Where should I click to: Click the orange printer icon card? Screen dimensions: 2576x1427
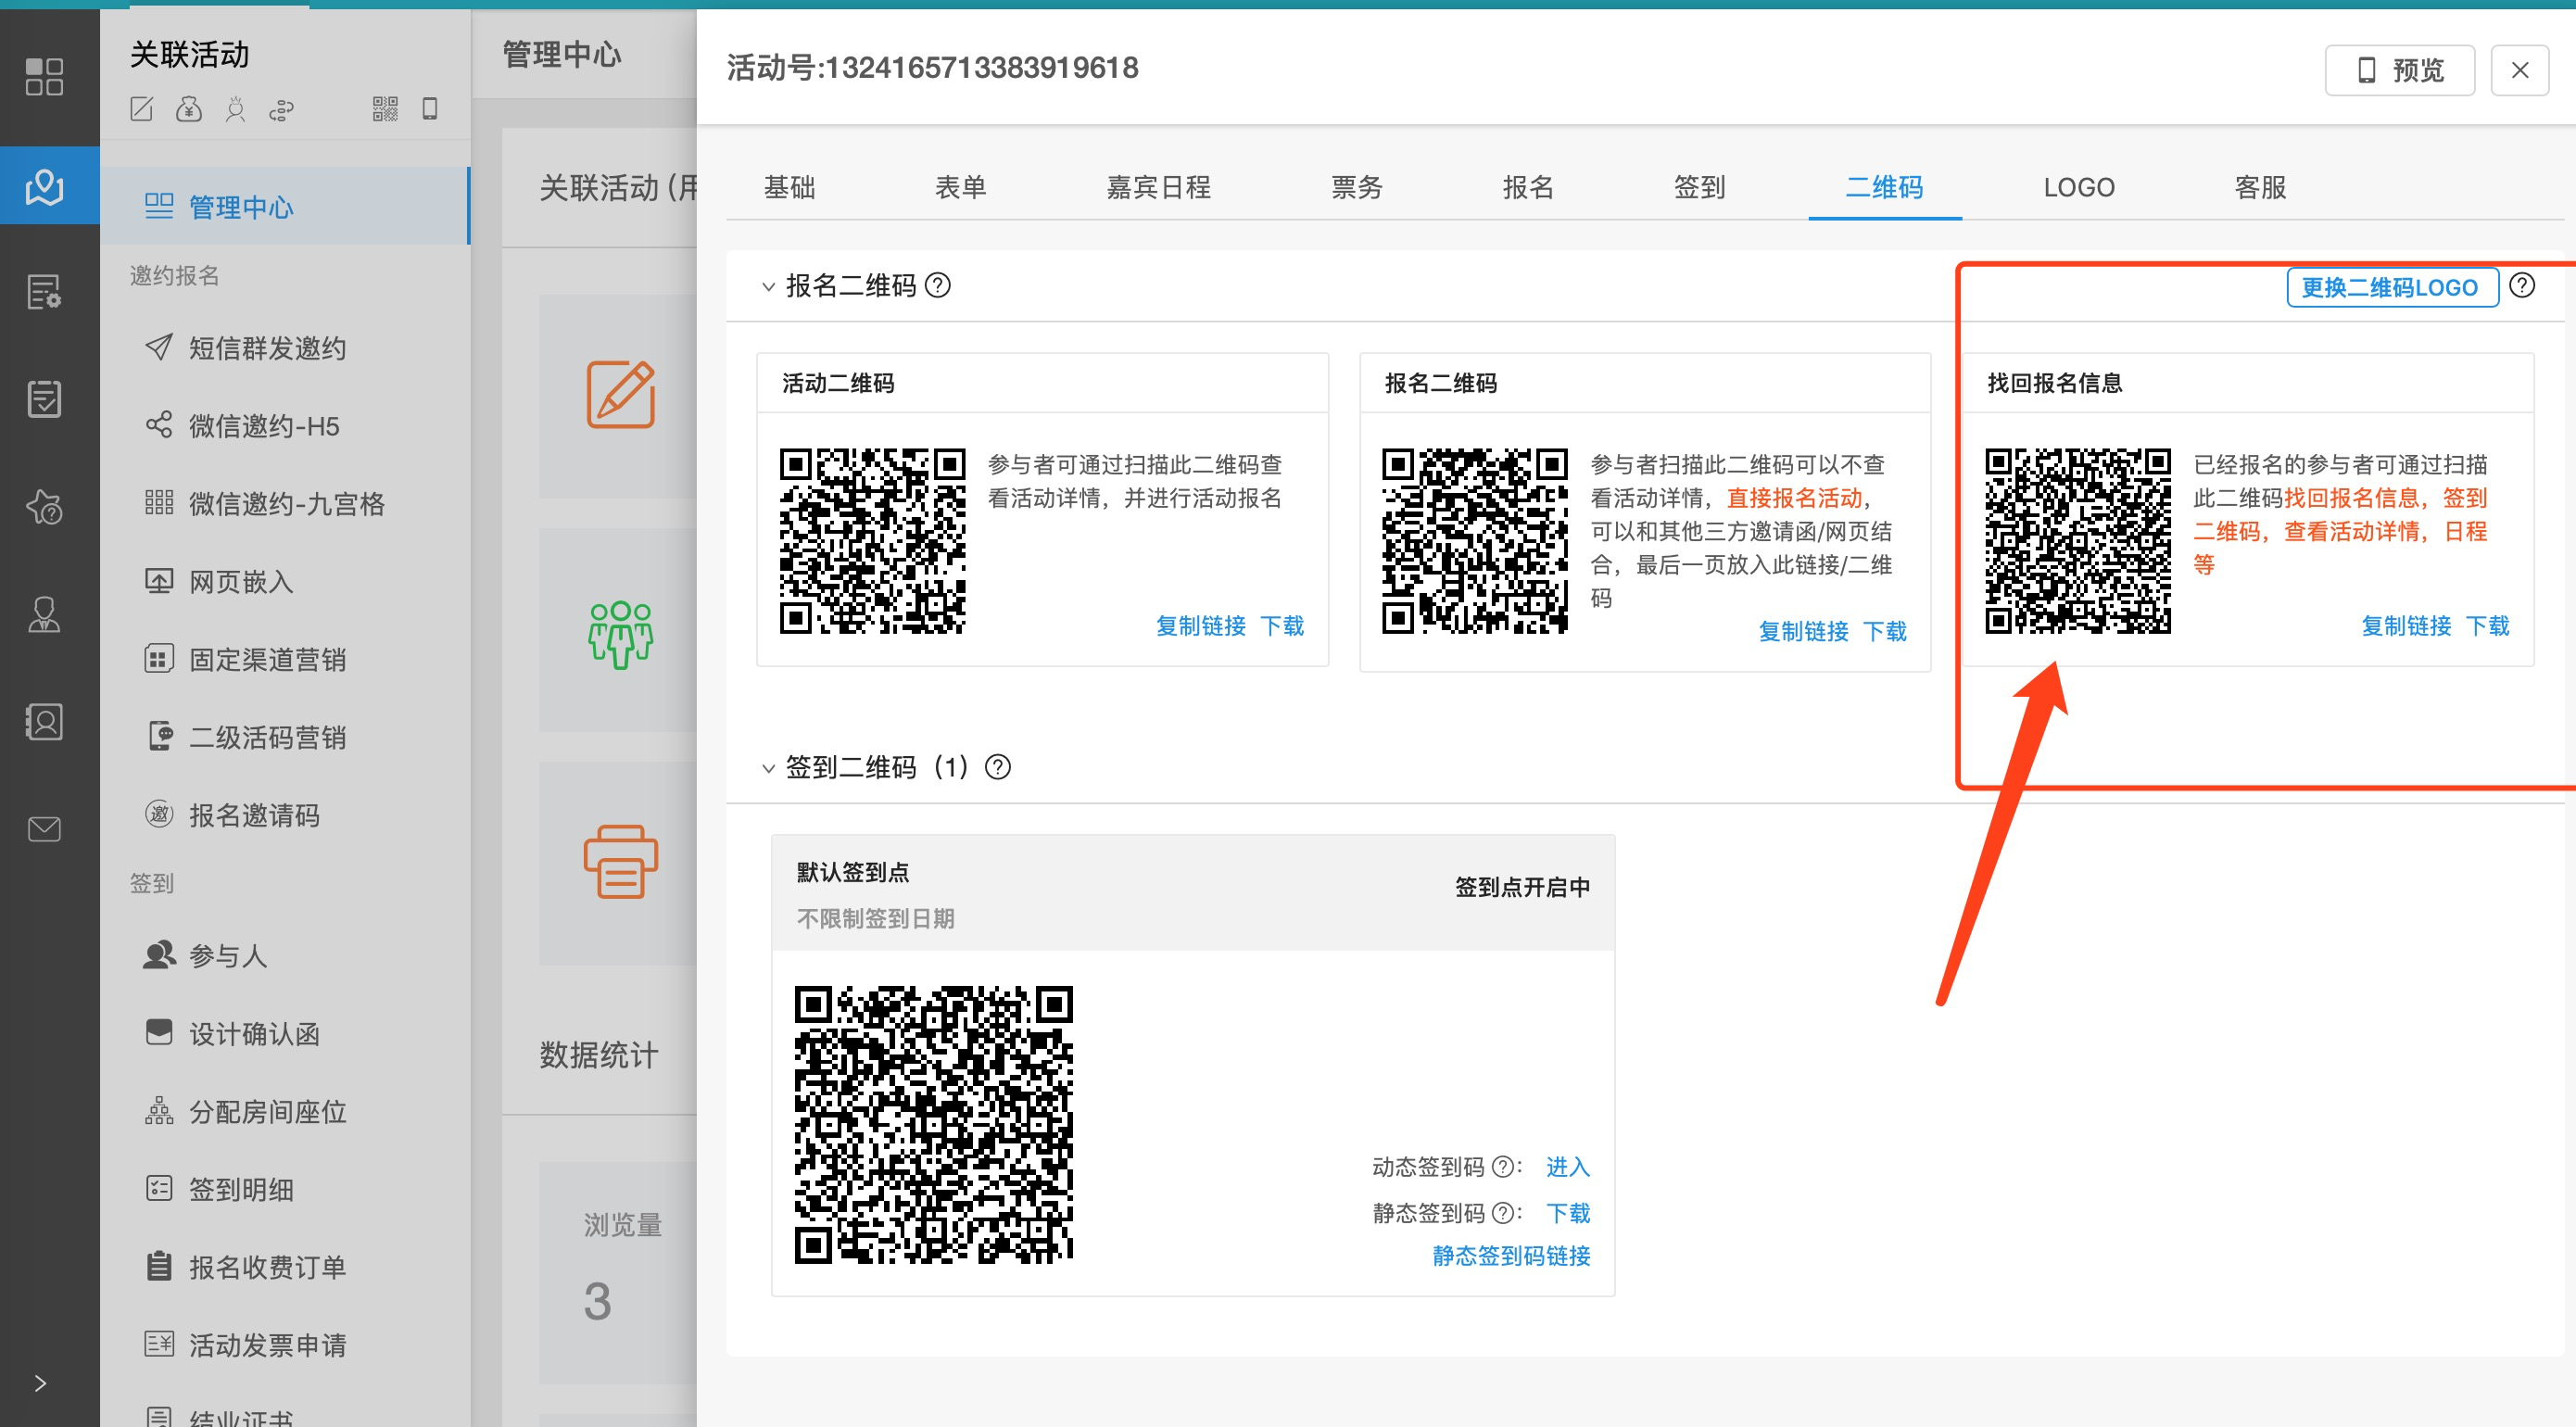click(x=621, y=861)
